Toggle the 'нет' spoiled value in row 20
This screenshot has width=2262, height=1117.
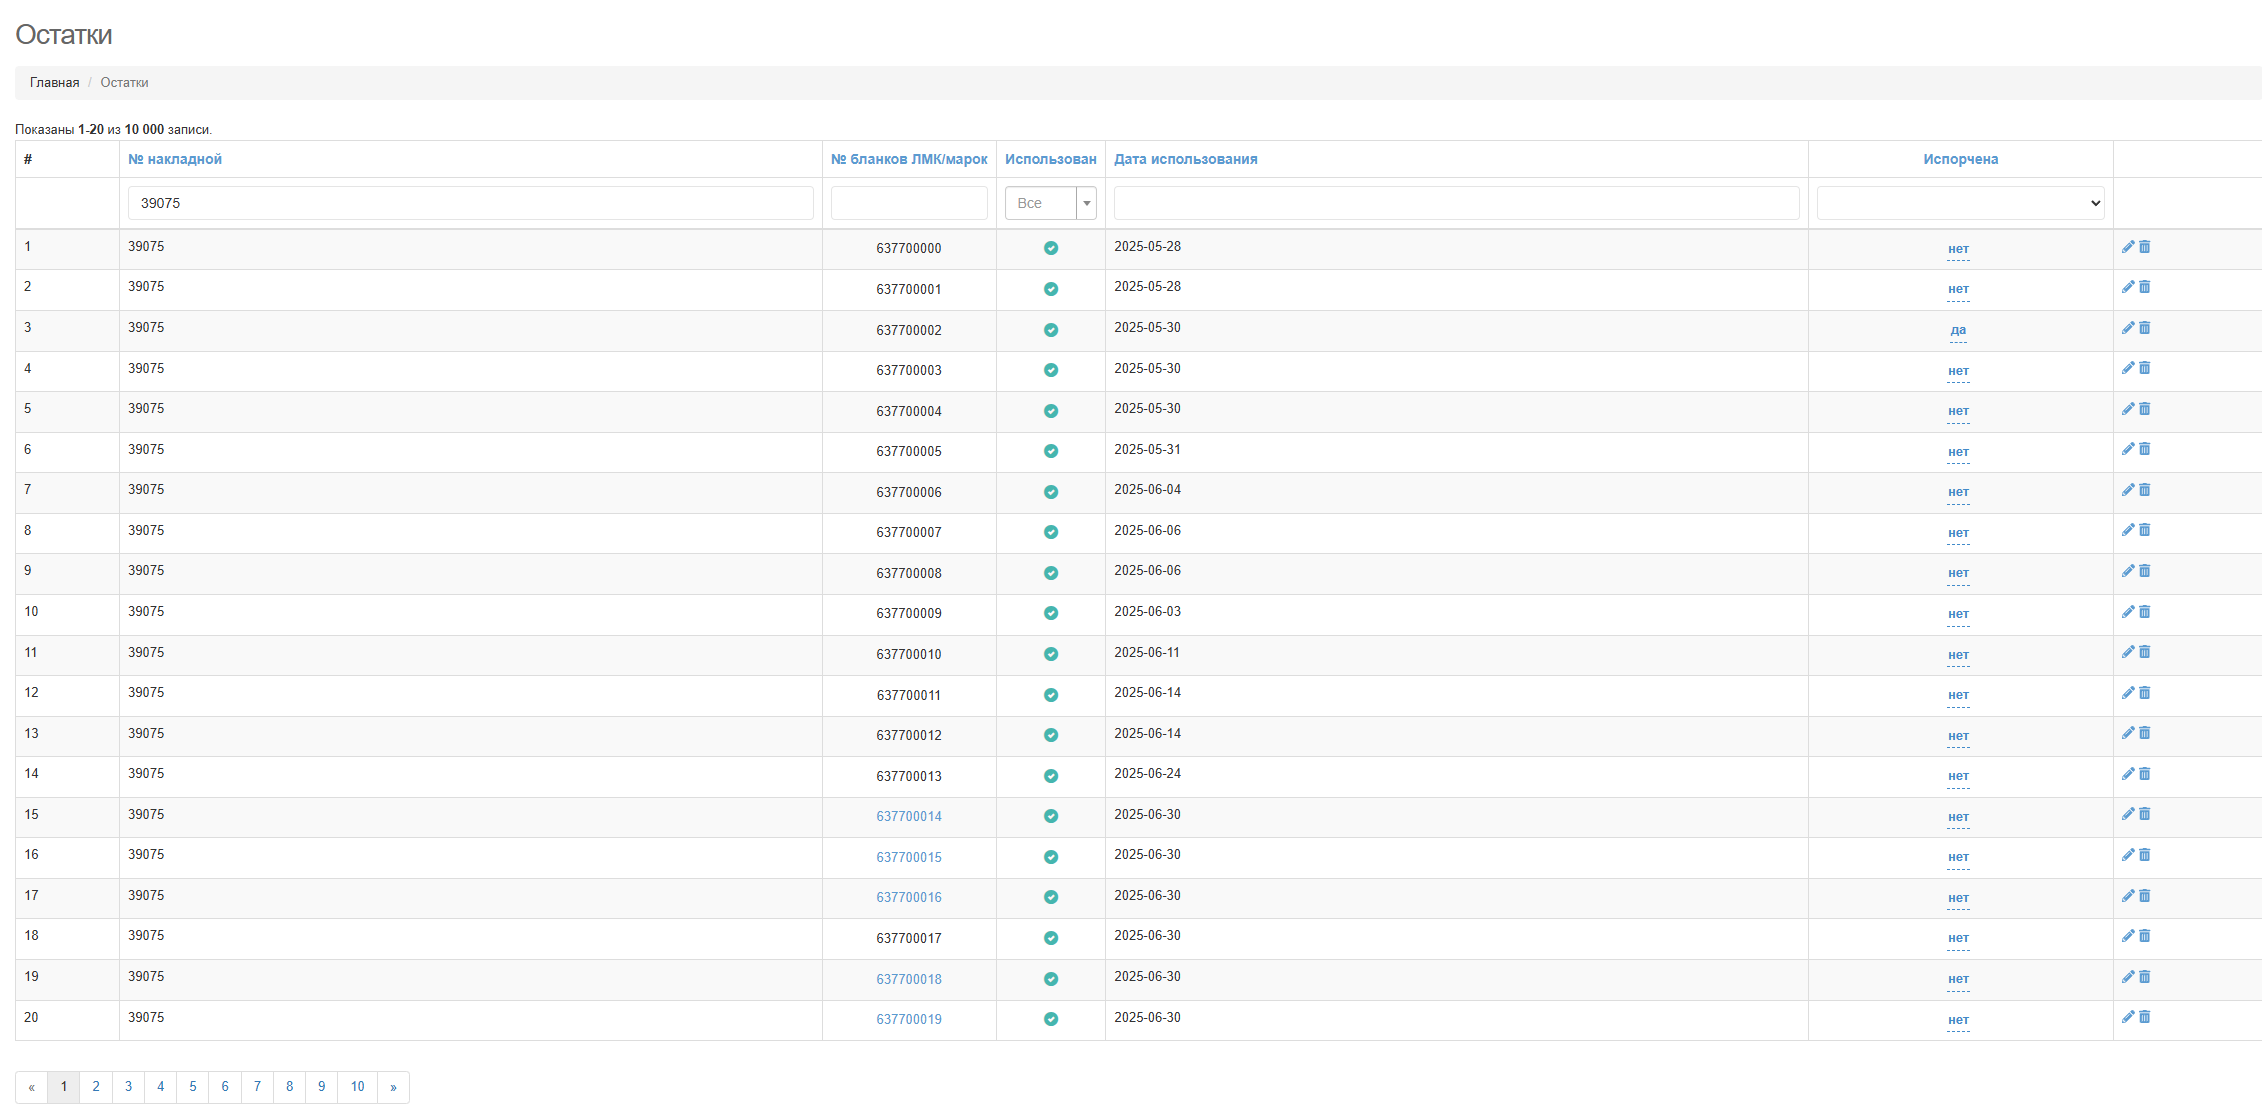point(1958,1020)
